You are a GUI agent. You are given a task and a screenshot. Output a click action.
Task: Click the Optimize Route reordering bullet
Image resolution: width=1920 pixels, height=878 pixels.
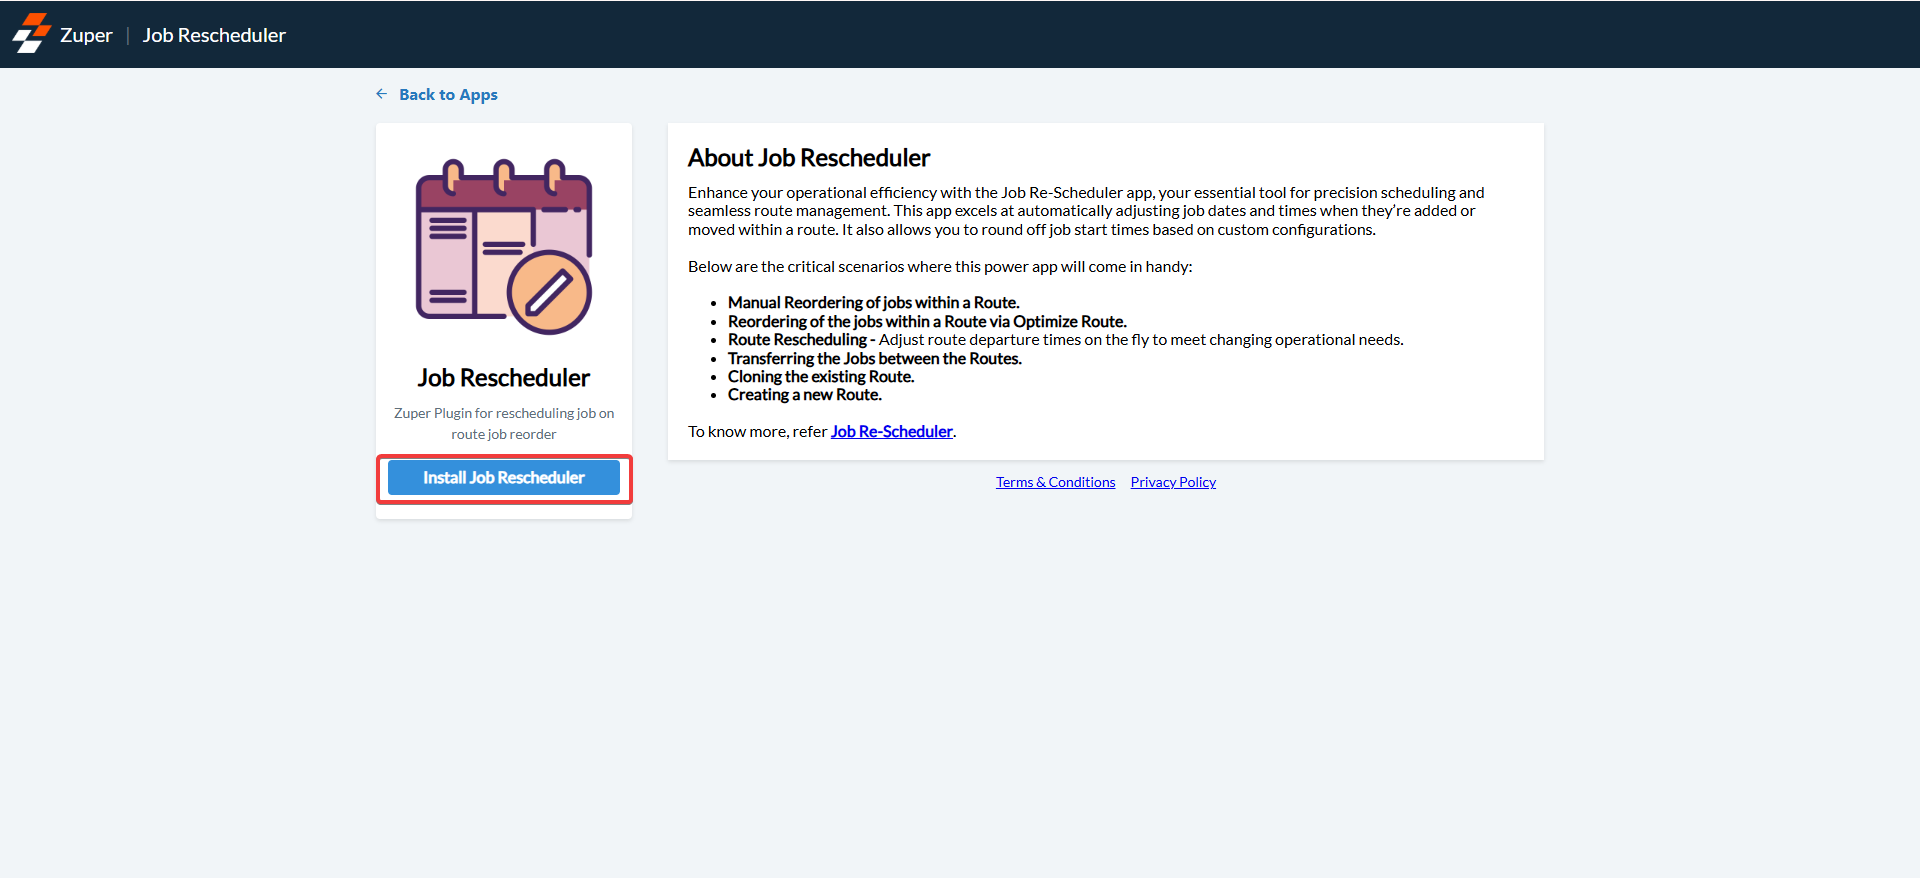coord(927,321)
